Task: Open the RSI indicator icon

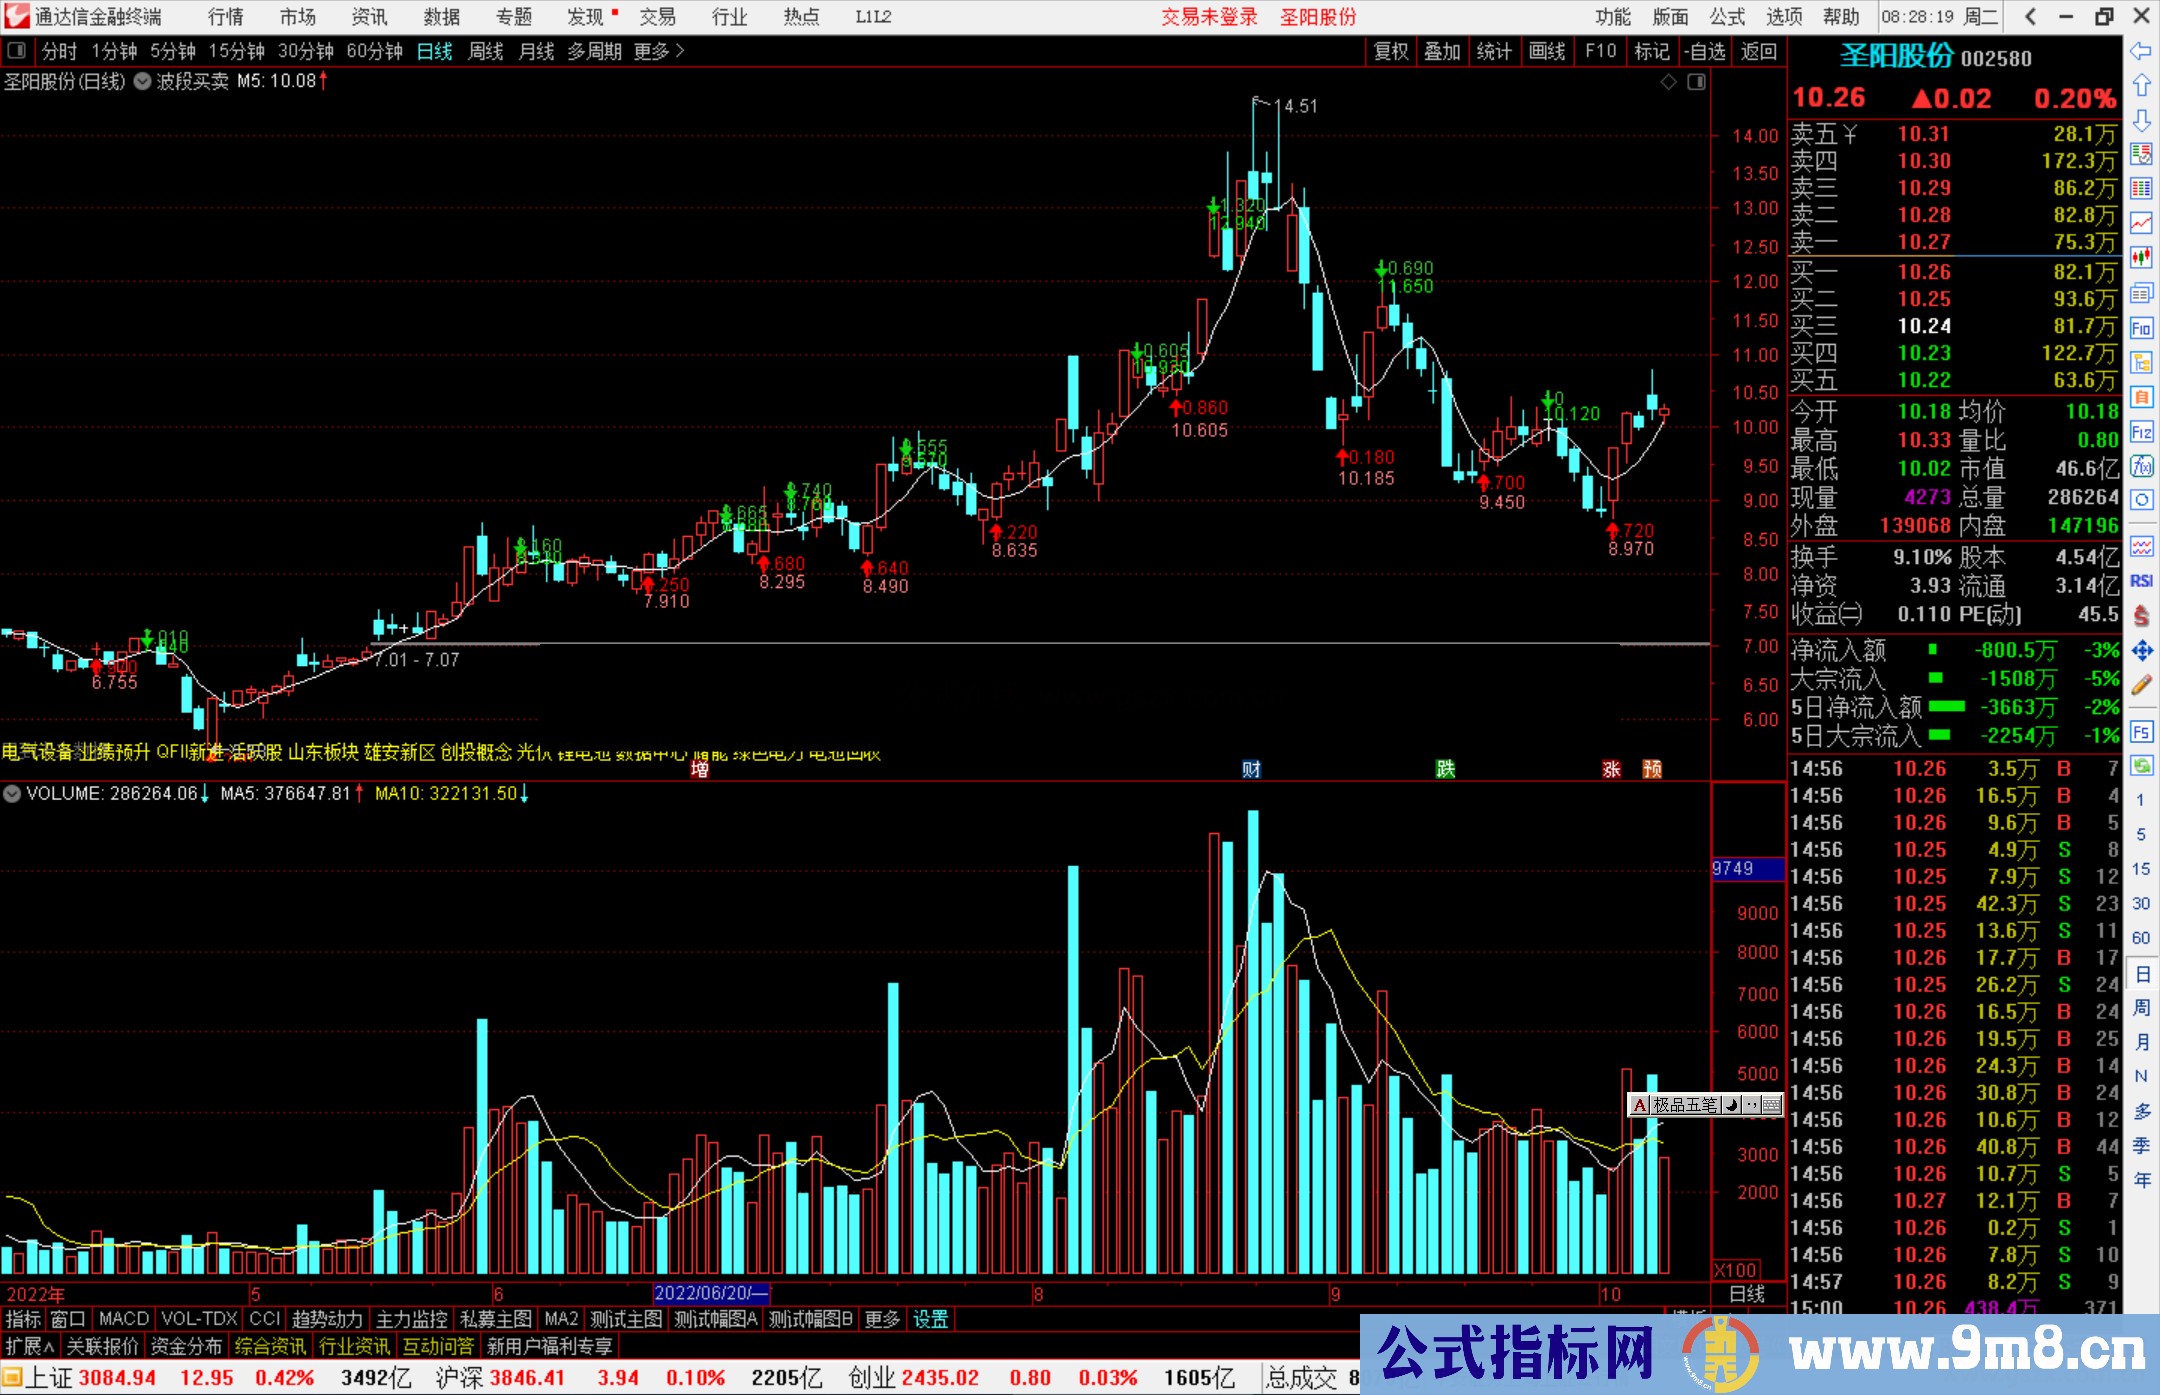Action: (x=2141, y=581)
